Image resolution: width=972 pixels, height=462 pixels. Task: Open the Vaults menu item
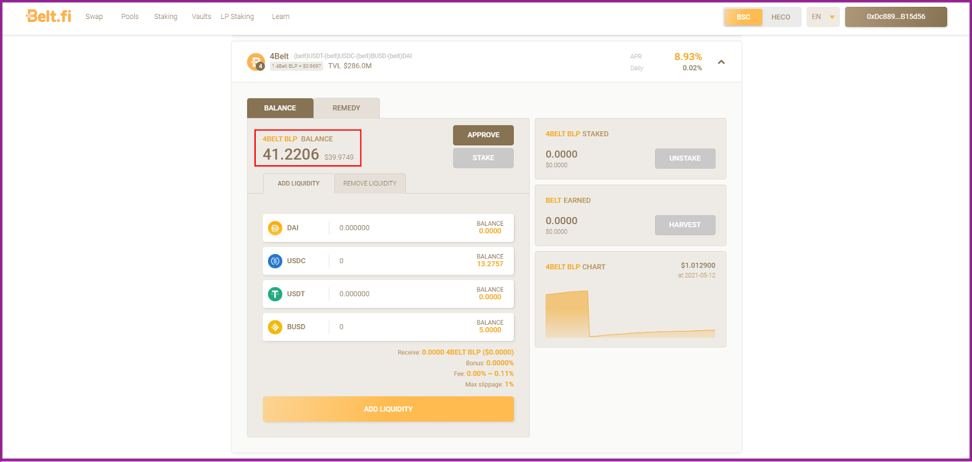pyautogui.click(x=201, y=17)
